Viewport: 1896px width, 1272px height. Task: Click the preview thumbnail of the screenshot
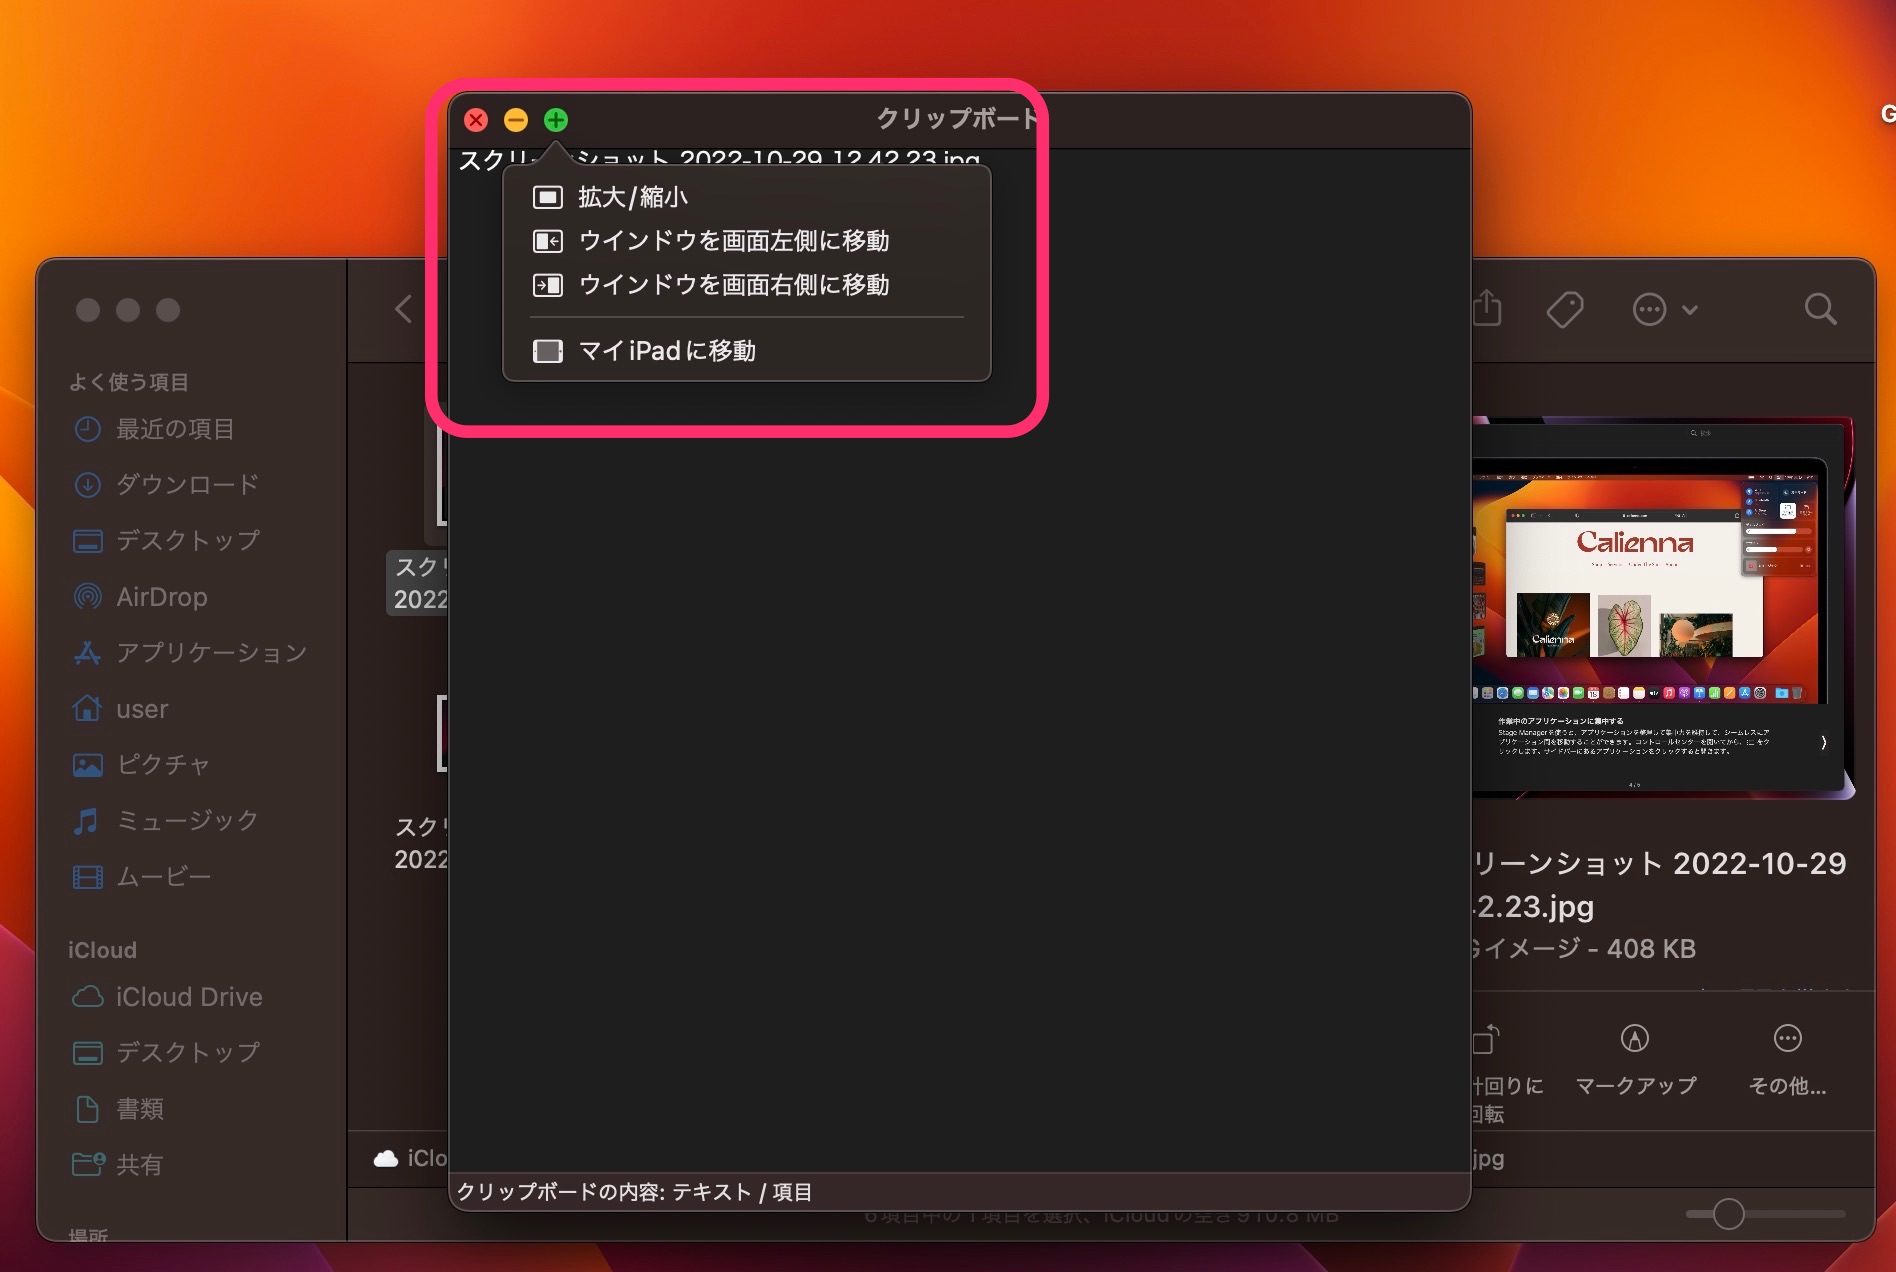pos(1662,608)
